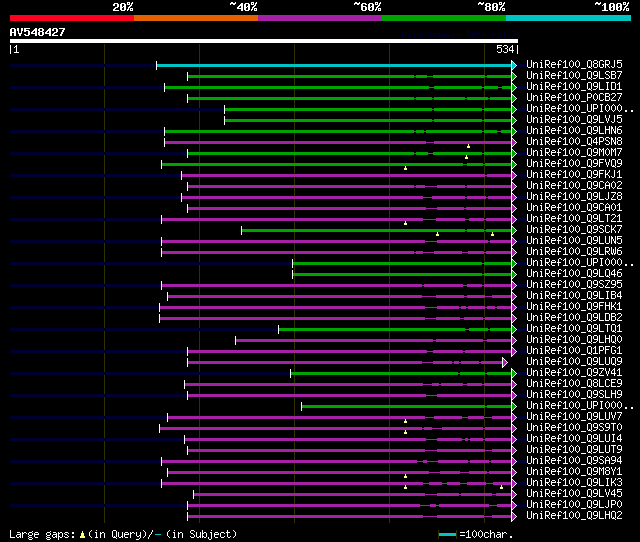Select UniRef100_Q9M8Y1 label
The image size is (640, 542).
[x=574, y=472]
